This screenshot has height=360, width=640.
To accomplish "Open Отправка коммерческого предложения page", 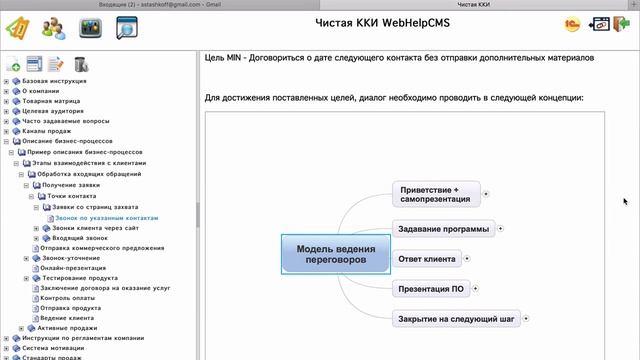I will (x=102, y=248).
